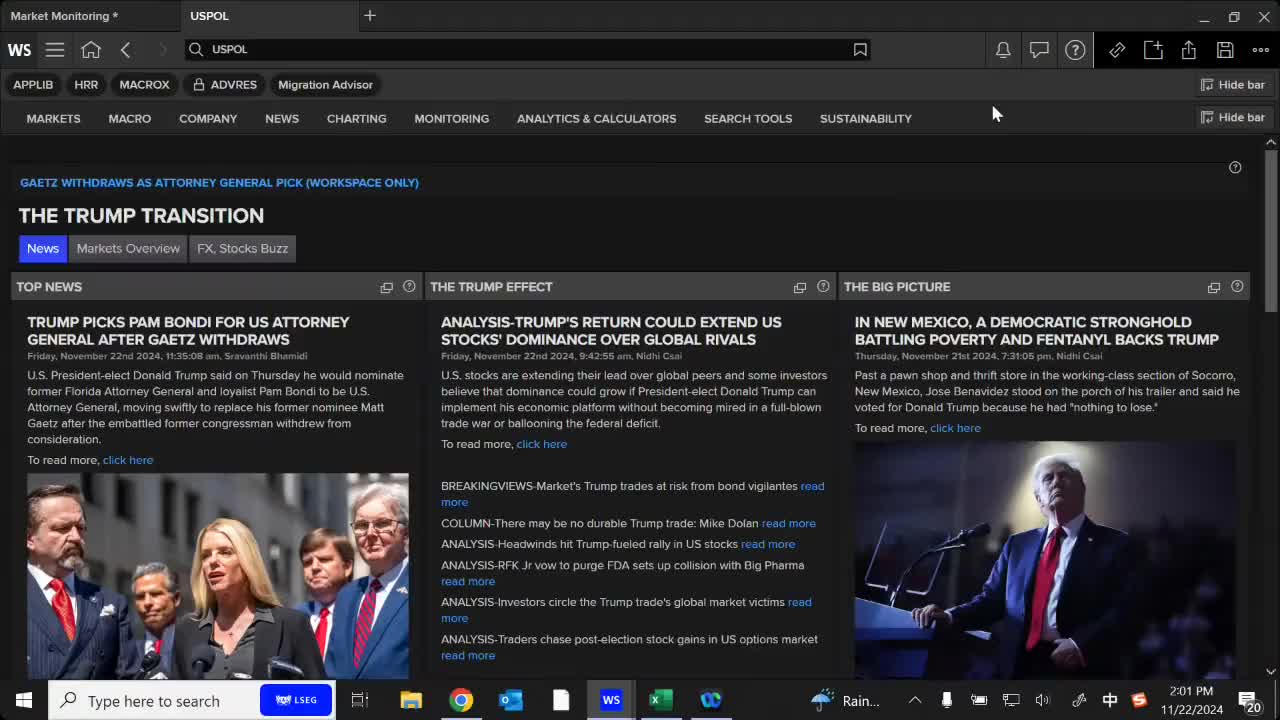Screen dimensions: 1280x720
Task: Click the HRR shortcut button
Action: (86, 85)
